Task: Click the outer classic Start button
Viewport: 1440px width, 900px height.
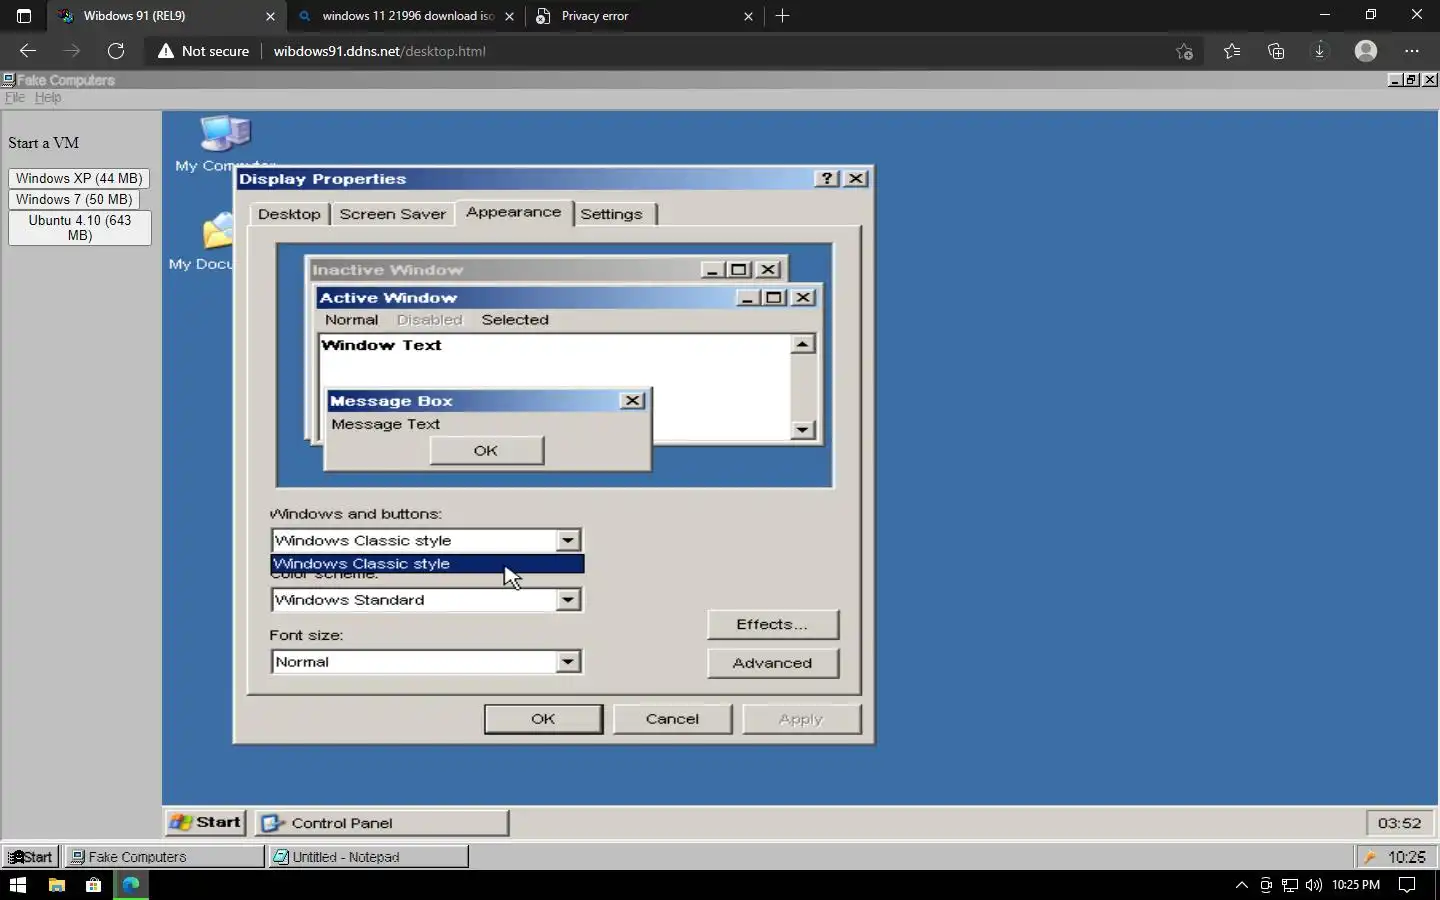Action: (x=31, y=857)
